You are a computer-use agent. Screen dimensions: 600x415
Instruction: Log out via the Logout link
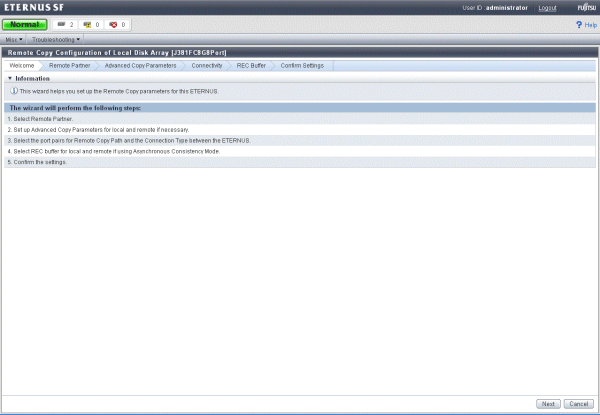[x=547, y=8]
